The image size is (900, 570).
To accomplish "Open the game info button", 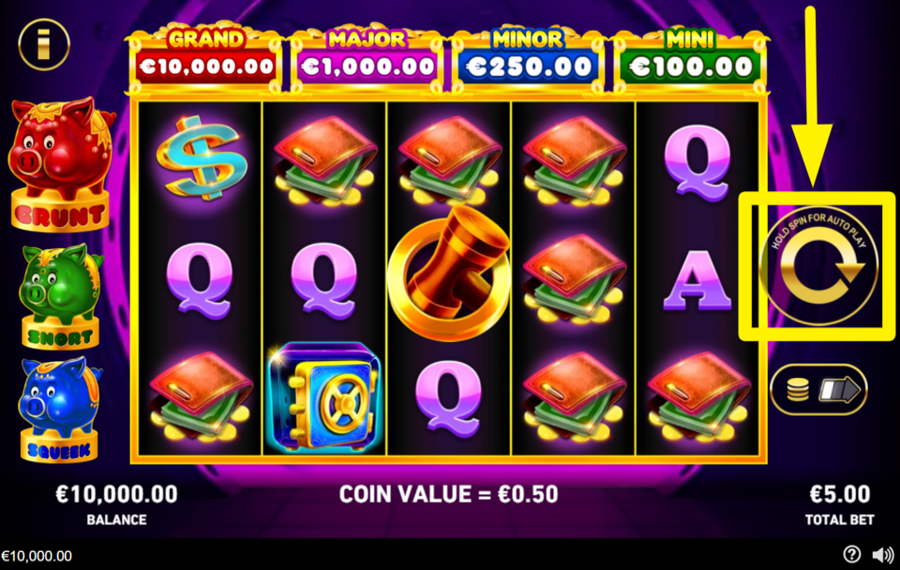I will click(44, 44).
